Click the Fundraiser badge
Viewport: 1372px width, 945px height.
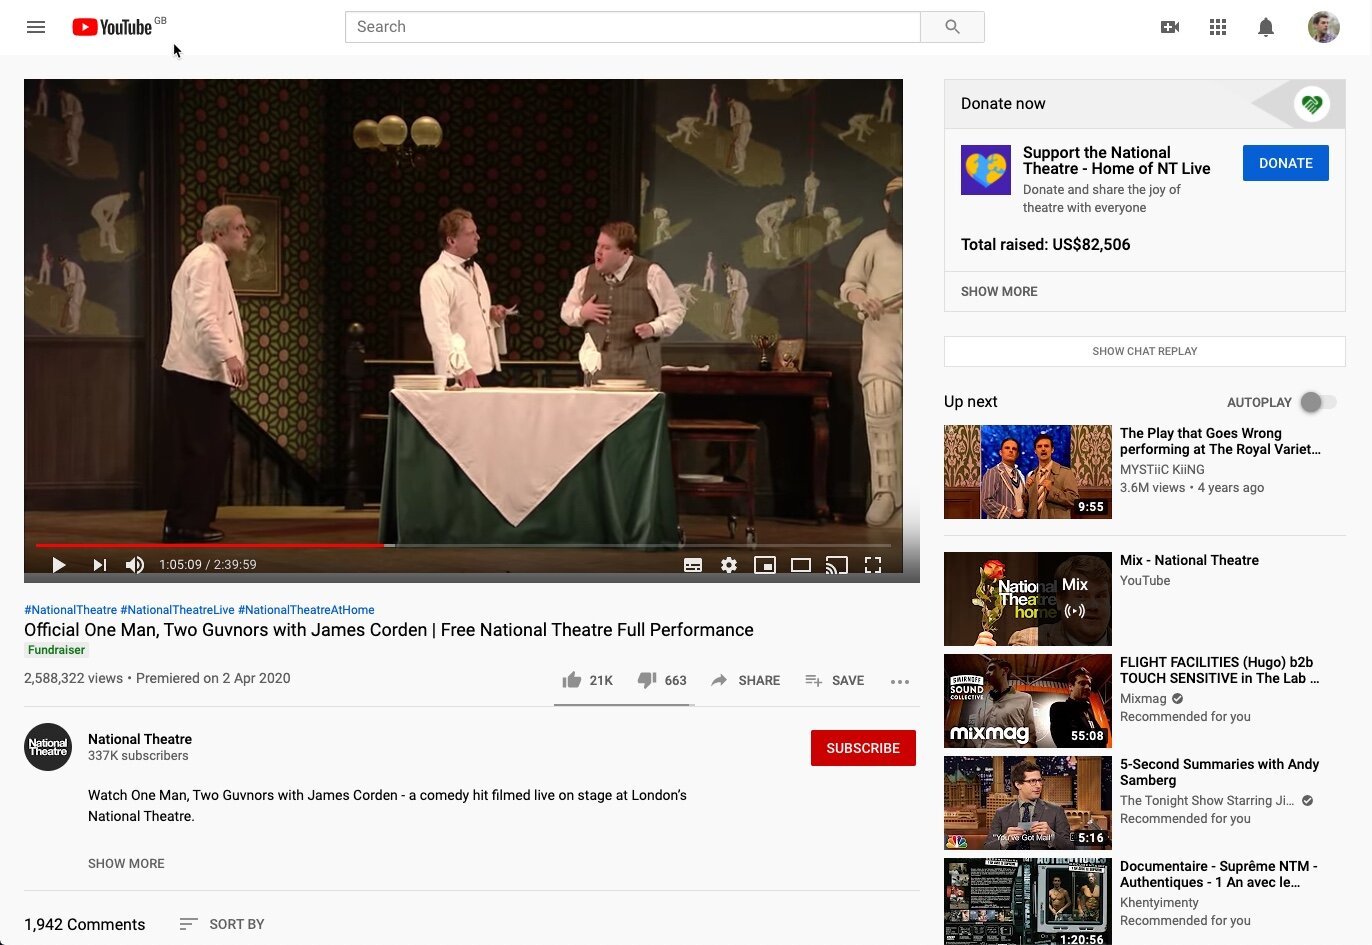(57, 650)
